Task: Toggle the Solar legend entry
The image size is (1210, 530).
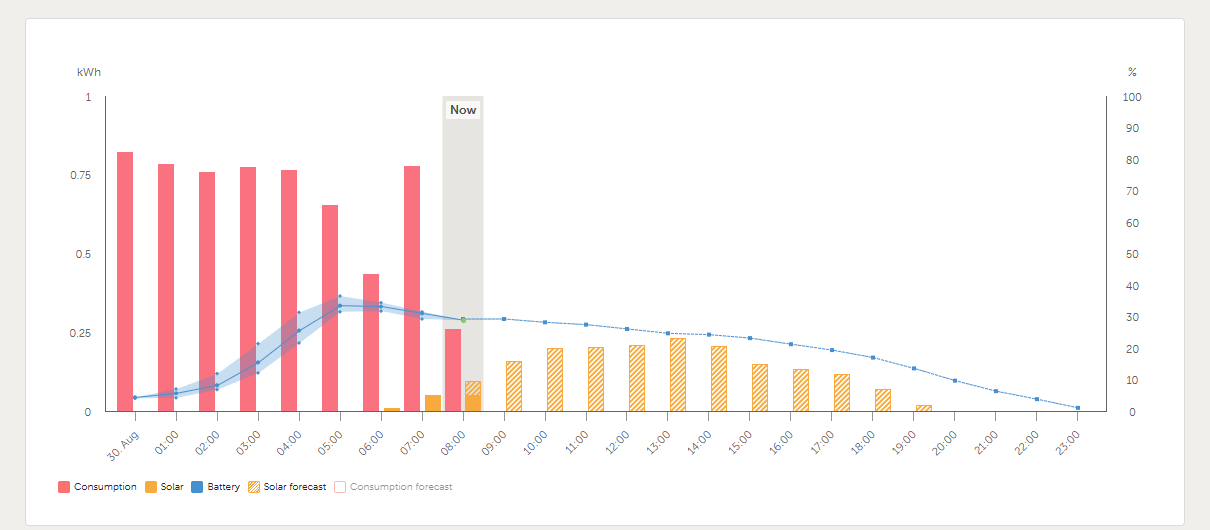Action: (x=164, y=487)
